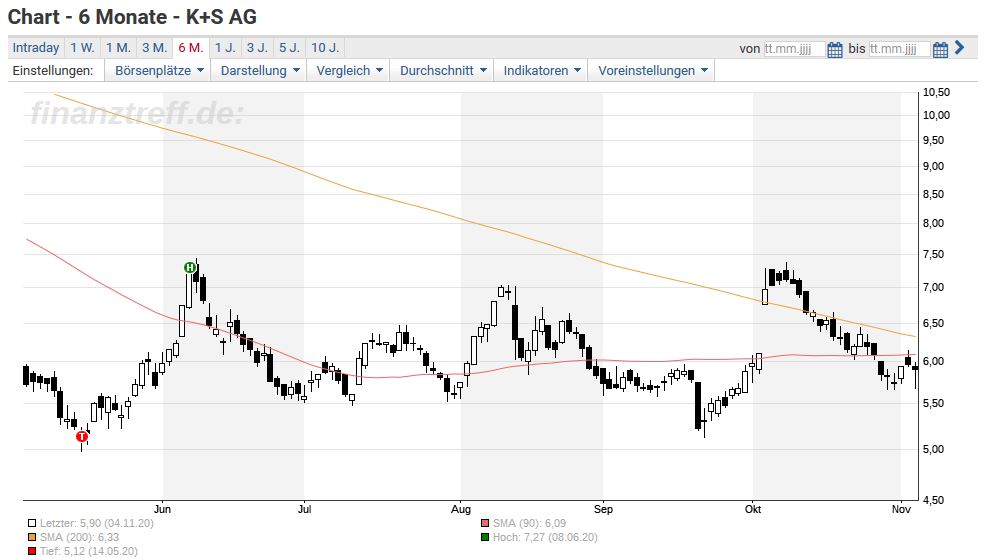989x560 pixels.
Task: Open the 'von' date calendar picker icon
Action: (834, 49)
